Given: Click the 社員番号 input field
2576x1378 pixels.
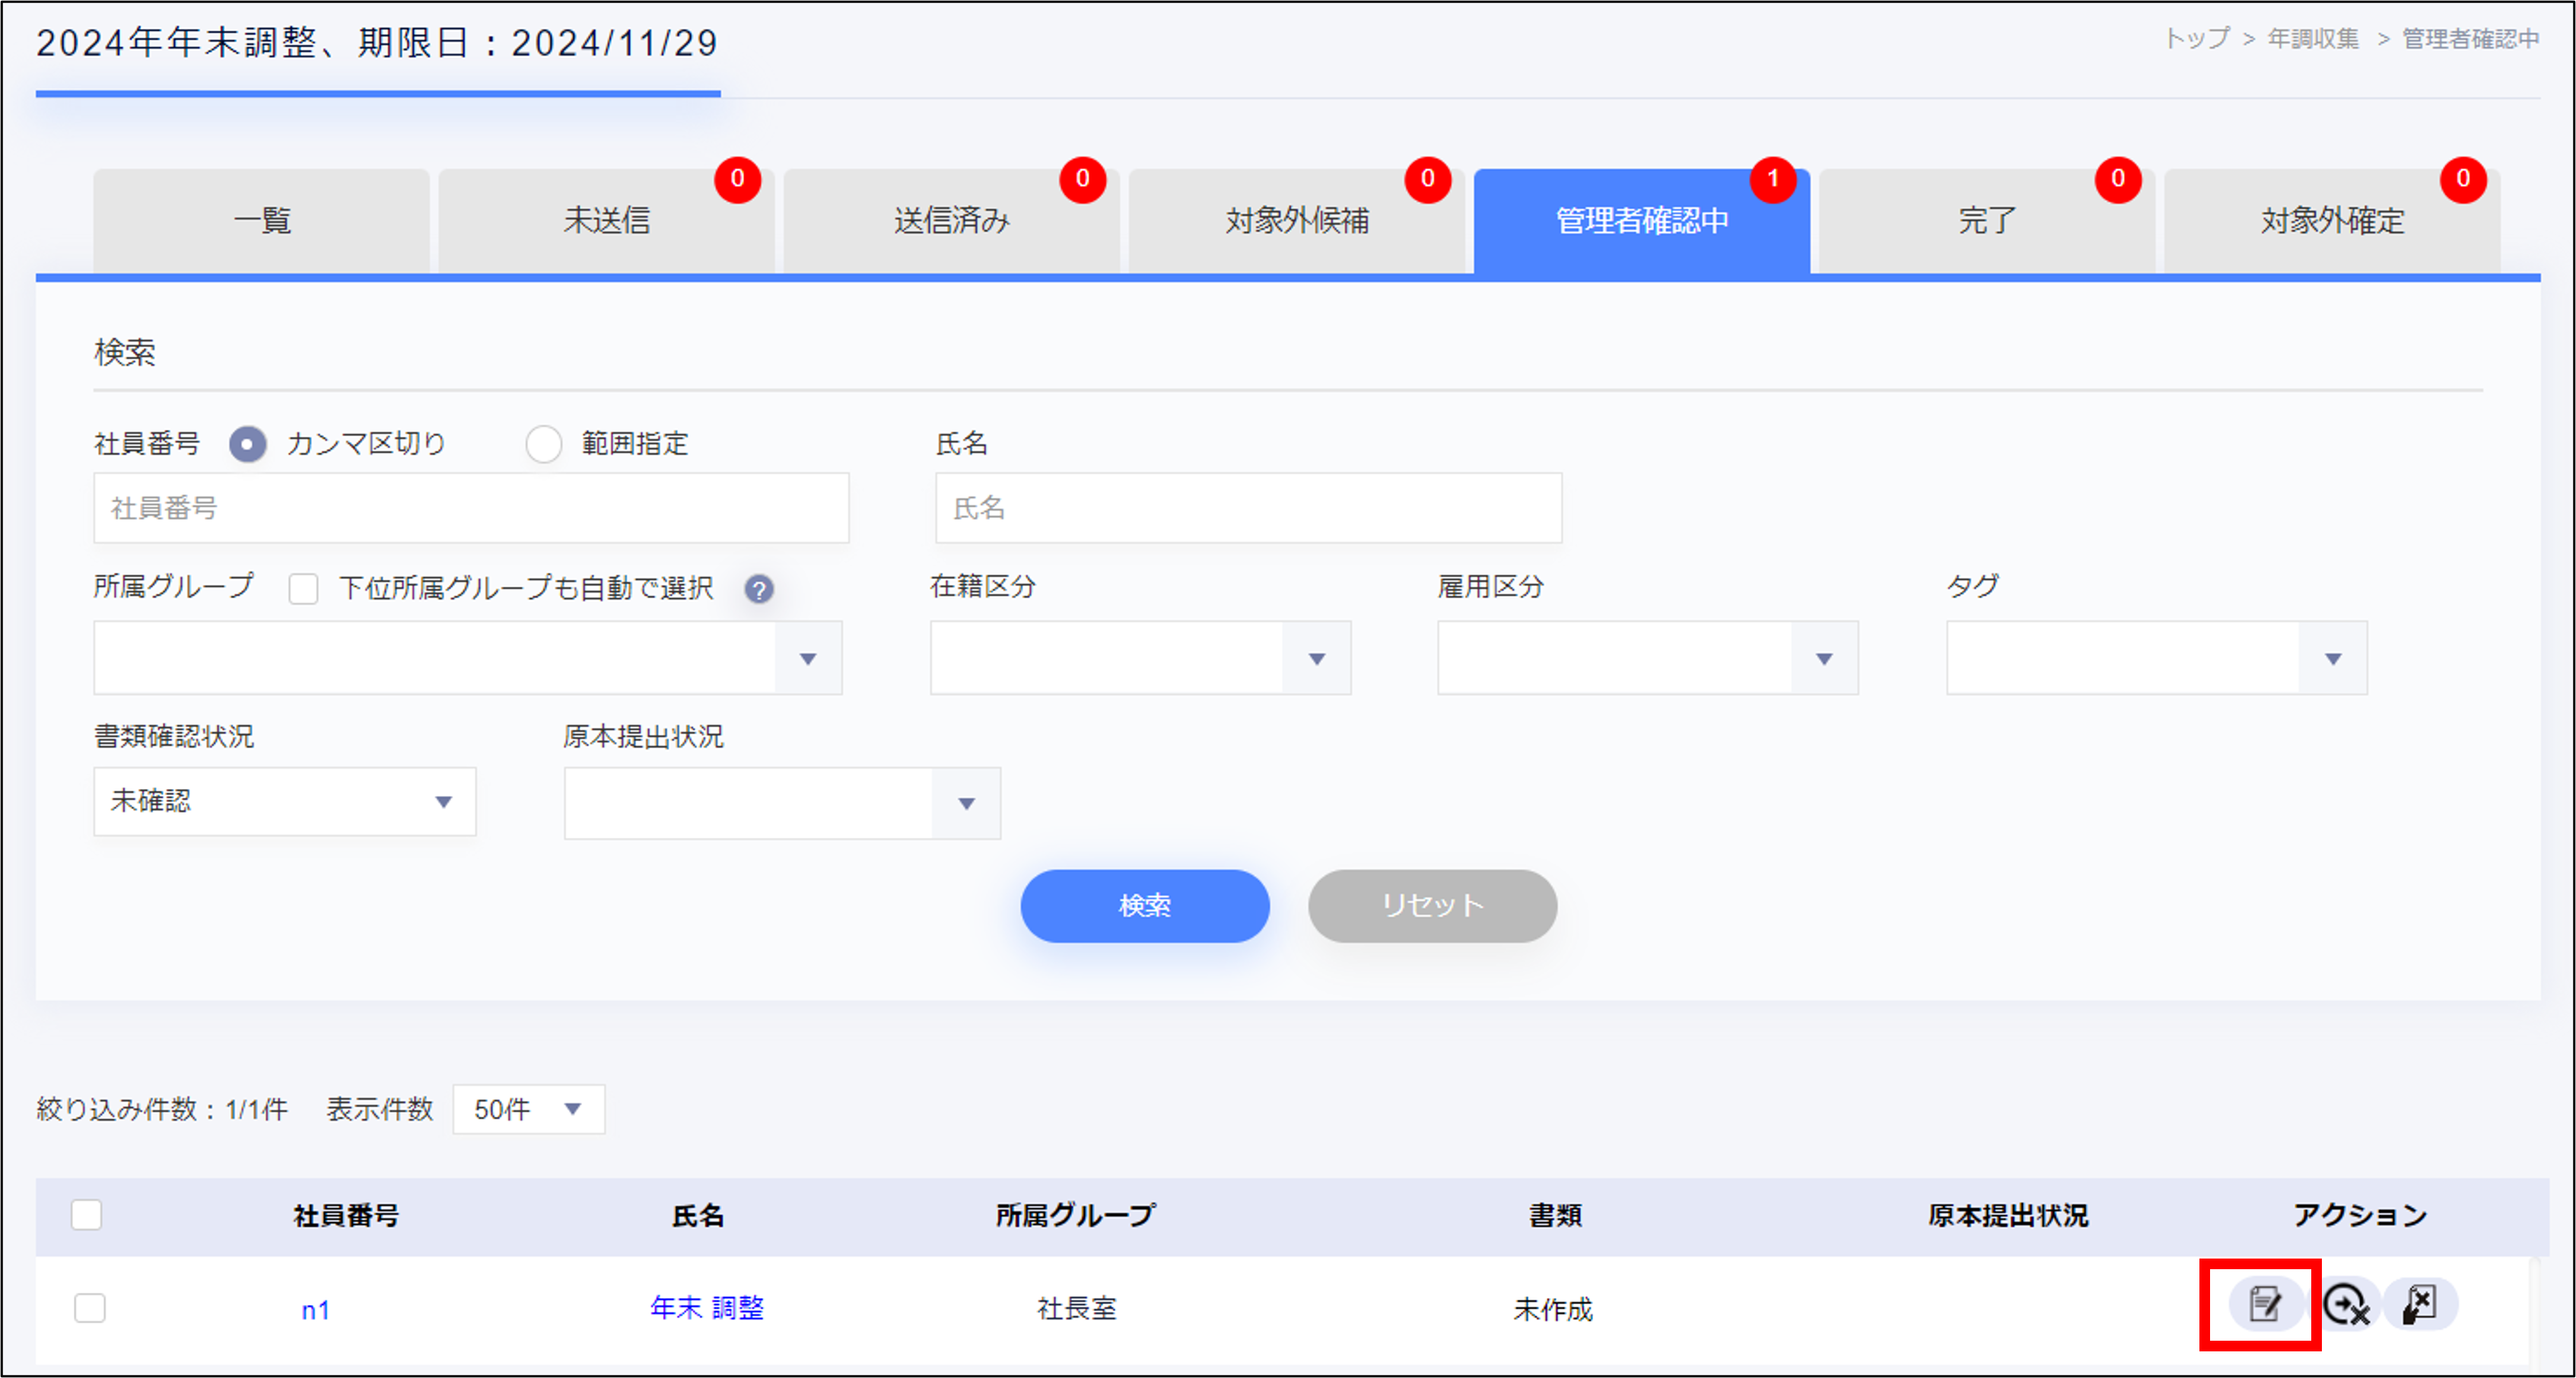Looking at the screenshot, I should click(471, 508).
